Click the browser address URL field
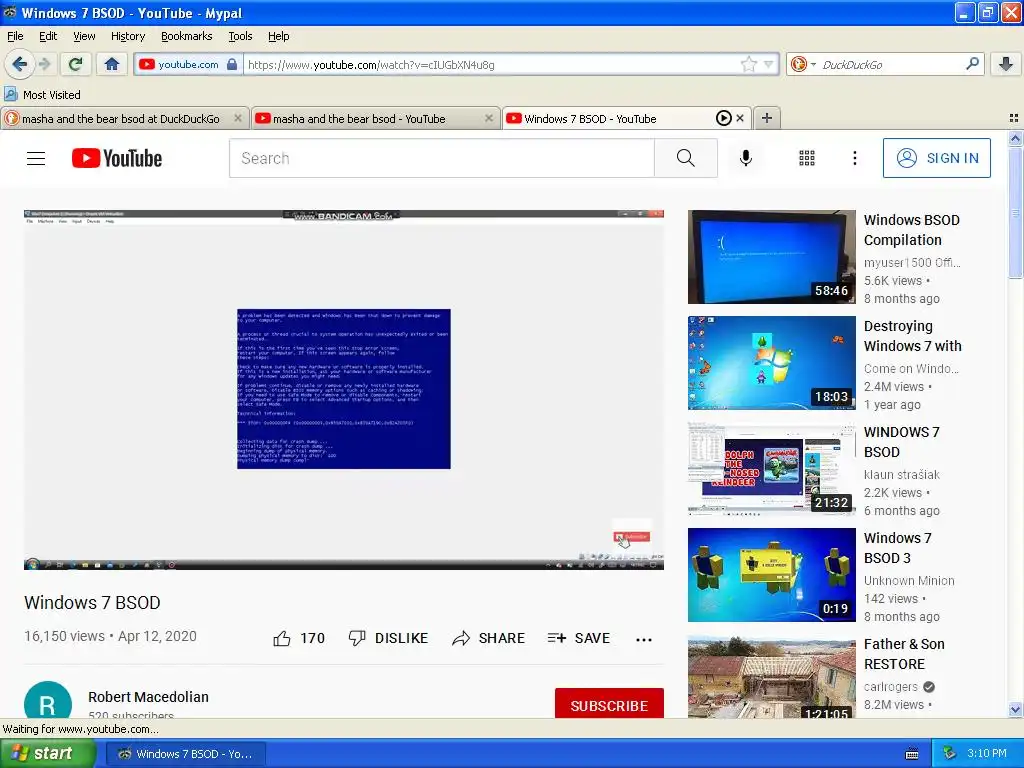 493,64
